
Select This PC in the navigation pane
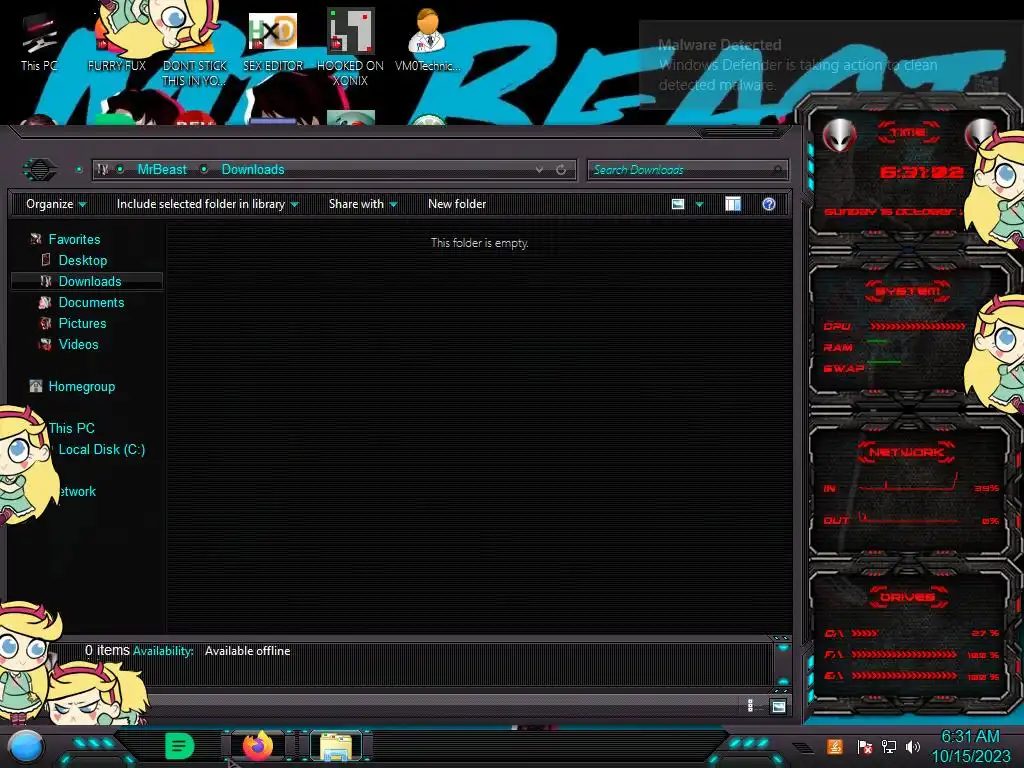[x=72, y=428]
